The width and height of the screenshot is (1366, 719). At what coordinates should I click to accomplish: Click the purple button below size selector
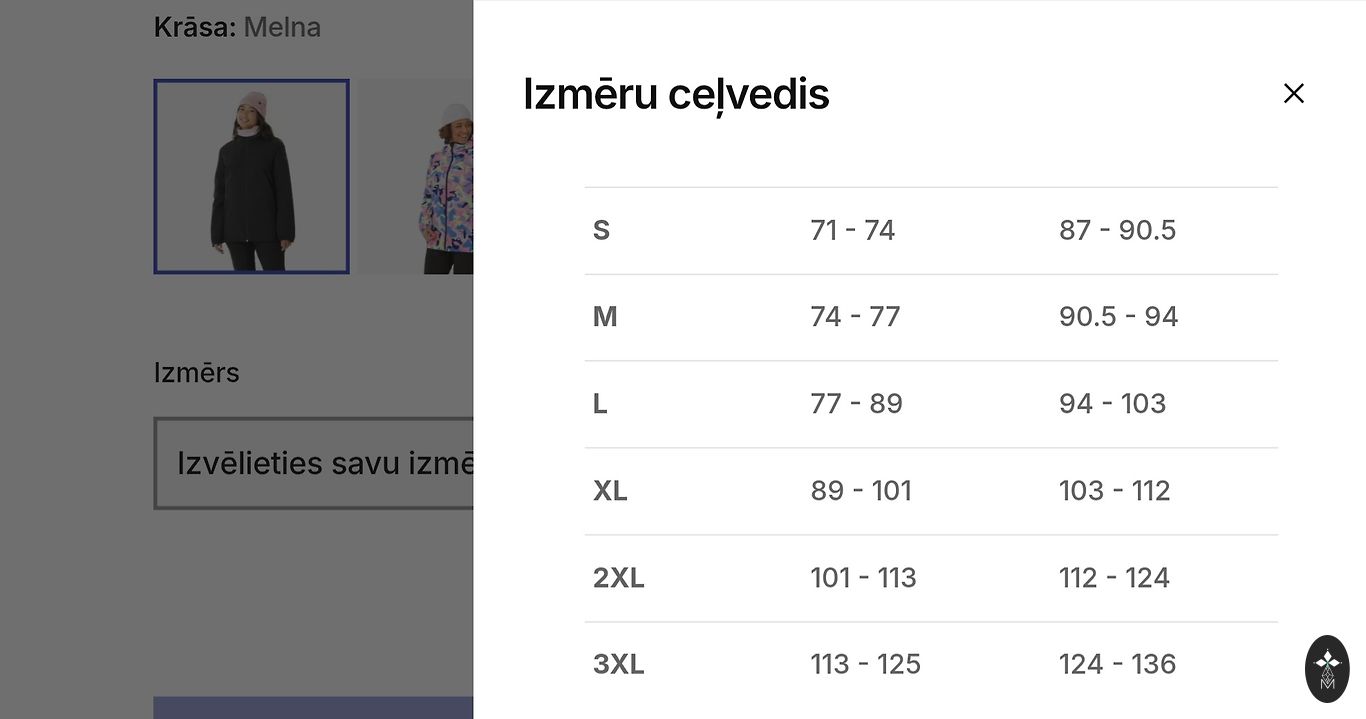coord(314,708)
